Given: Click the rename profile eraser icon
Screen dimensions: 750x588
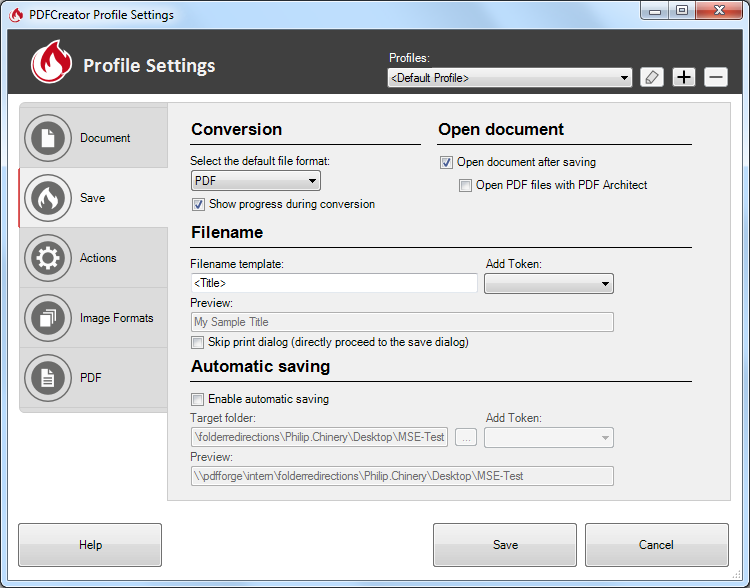Looking at the screenshot, I should pos(652,77).
